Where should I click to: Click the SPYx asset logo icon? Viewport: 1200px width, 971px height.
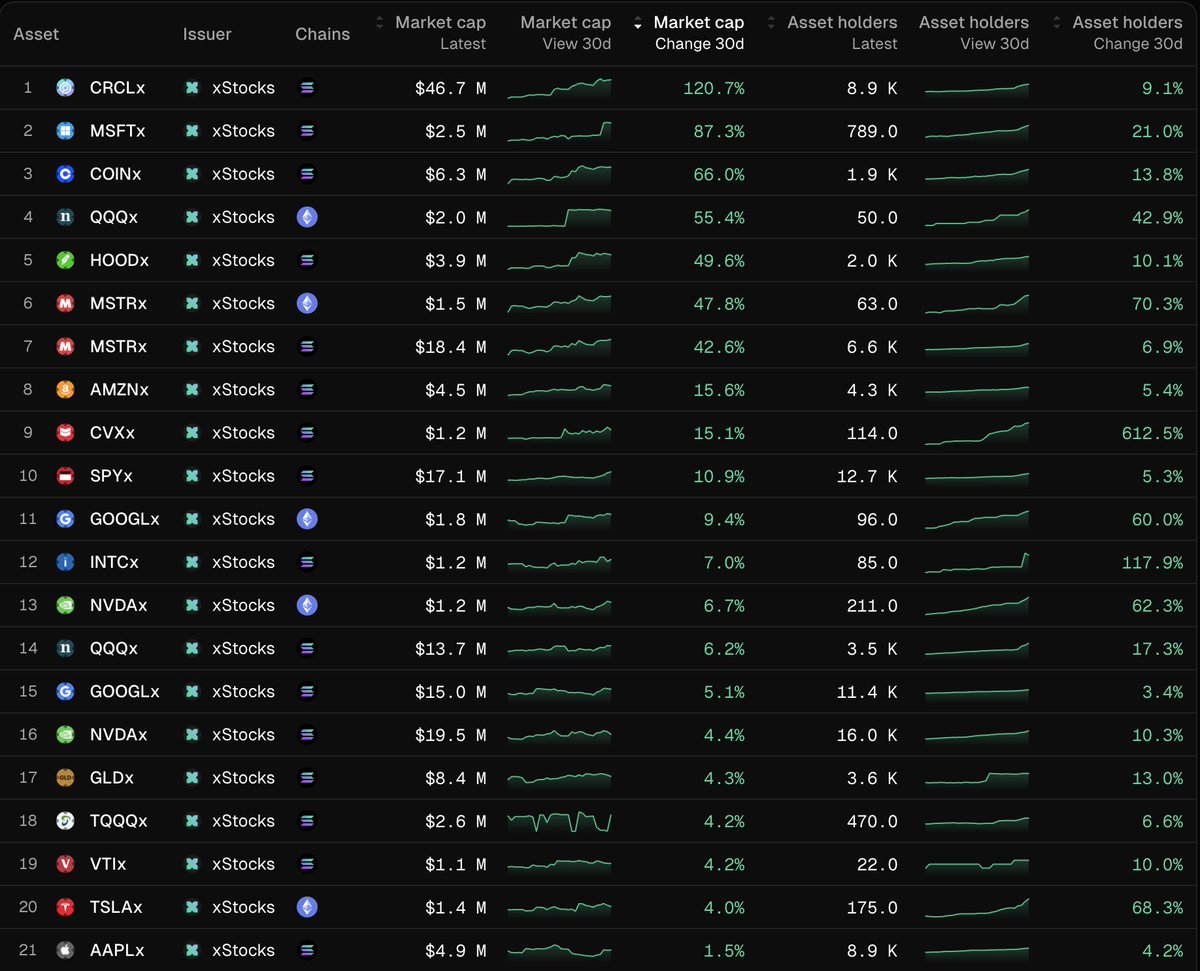[65, 476]
